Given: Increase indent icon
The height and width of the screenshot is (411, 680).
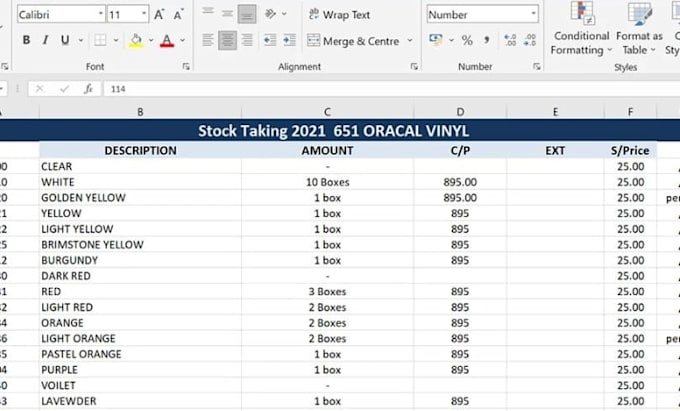Looking at the screenshot, I should click(289, 40).
